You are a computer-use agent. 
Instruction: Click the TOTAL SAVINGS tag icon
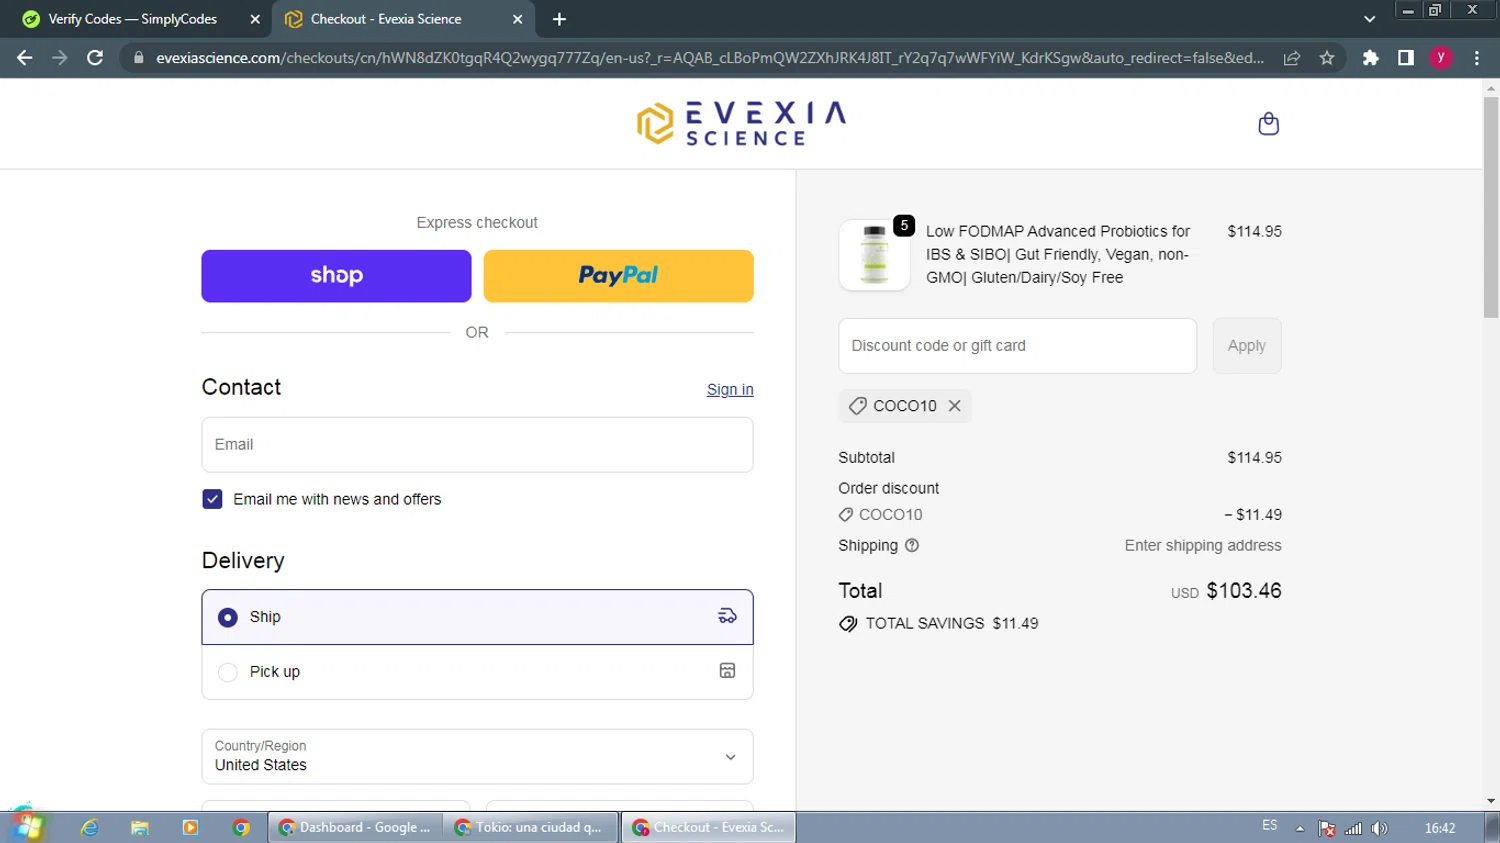tap(848, 624)
